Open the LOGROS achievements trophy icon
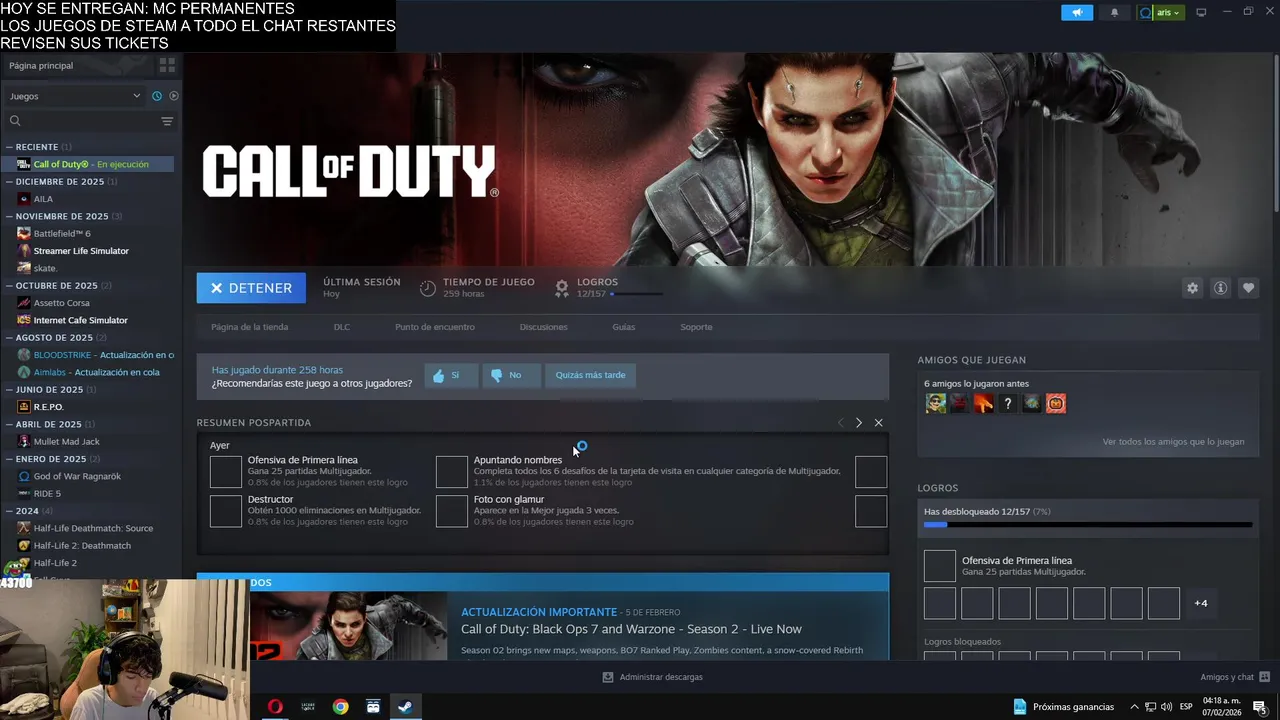The image size is (1280, 720). [x=562, y=288]
